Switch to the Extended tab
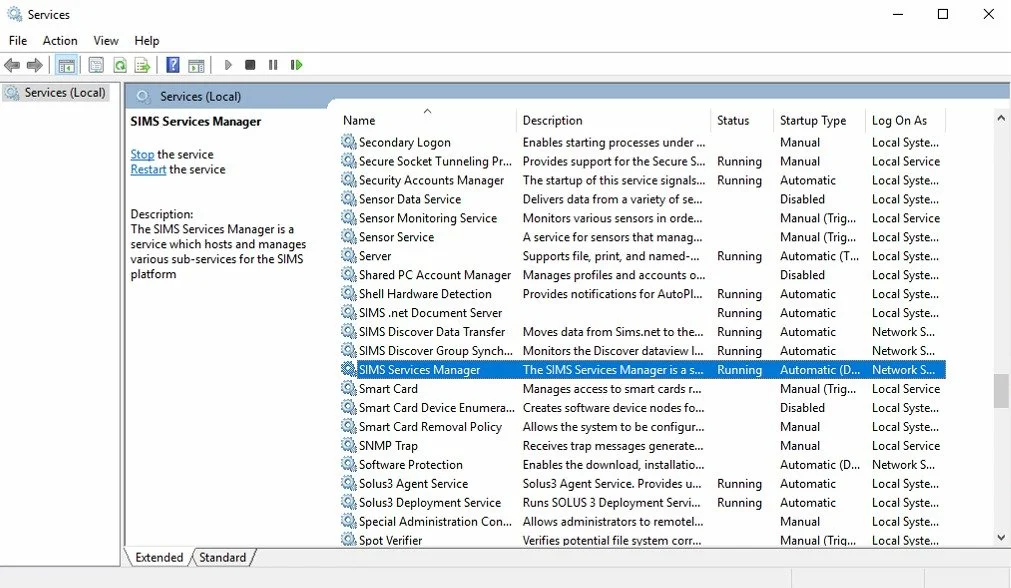1011x588 pixels. tap(159, 558)
